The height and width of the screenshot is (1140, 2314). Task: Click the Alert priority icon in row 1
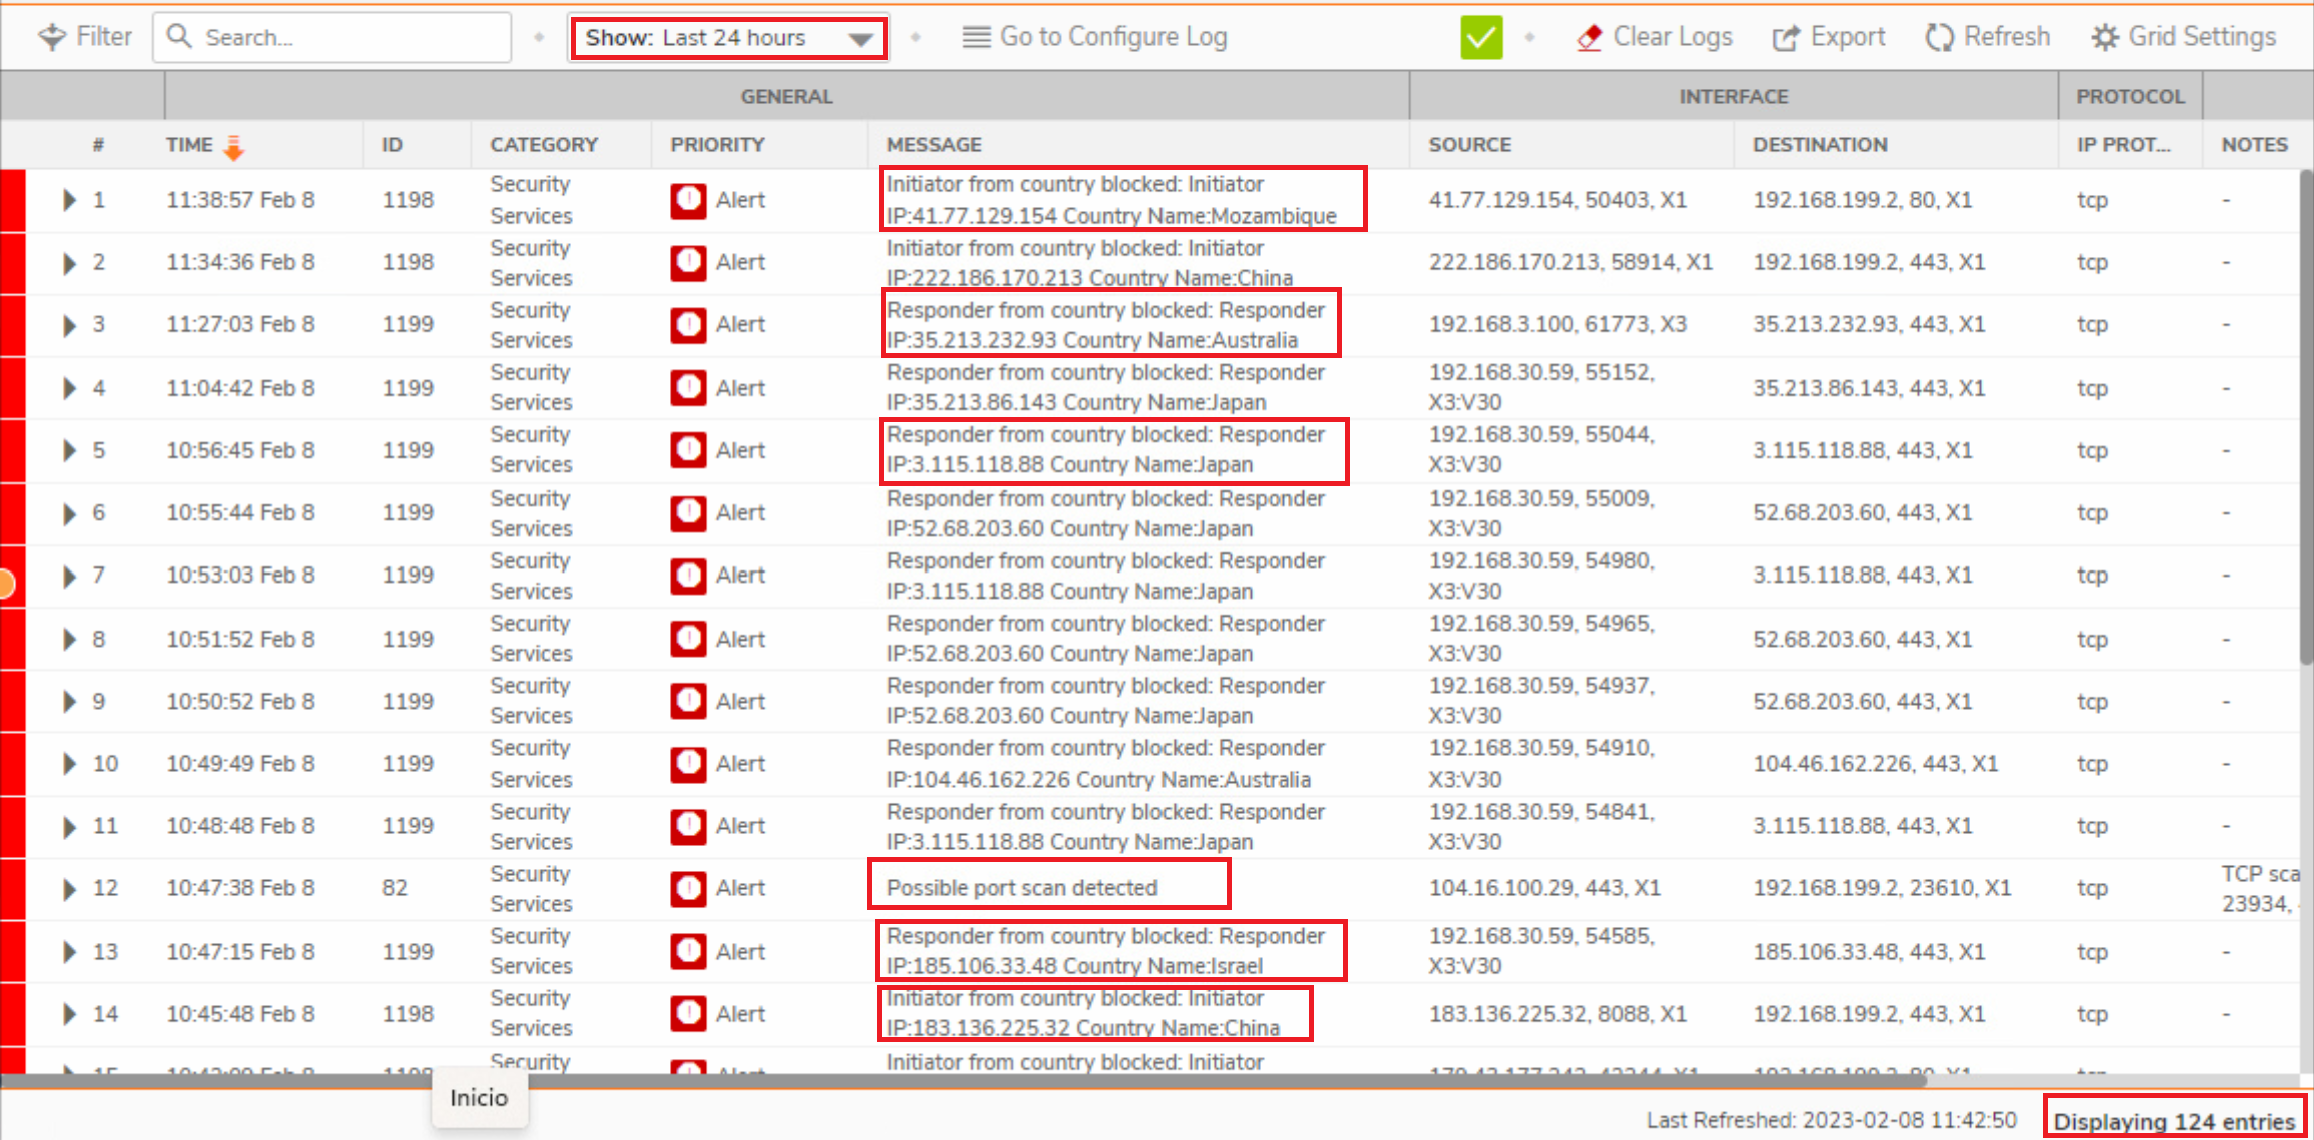(688, 200)
